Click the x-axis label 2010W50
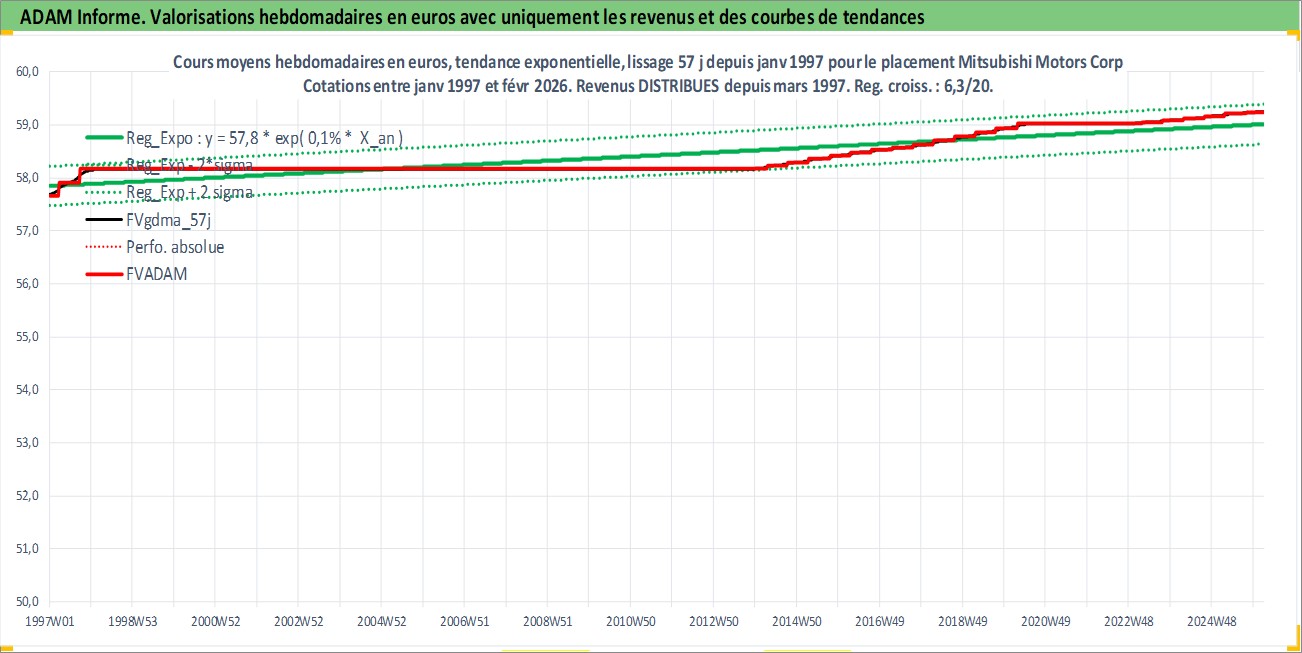Screen dimensions: 1302x653 click(x=631, y=622)
